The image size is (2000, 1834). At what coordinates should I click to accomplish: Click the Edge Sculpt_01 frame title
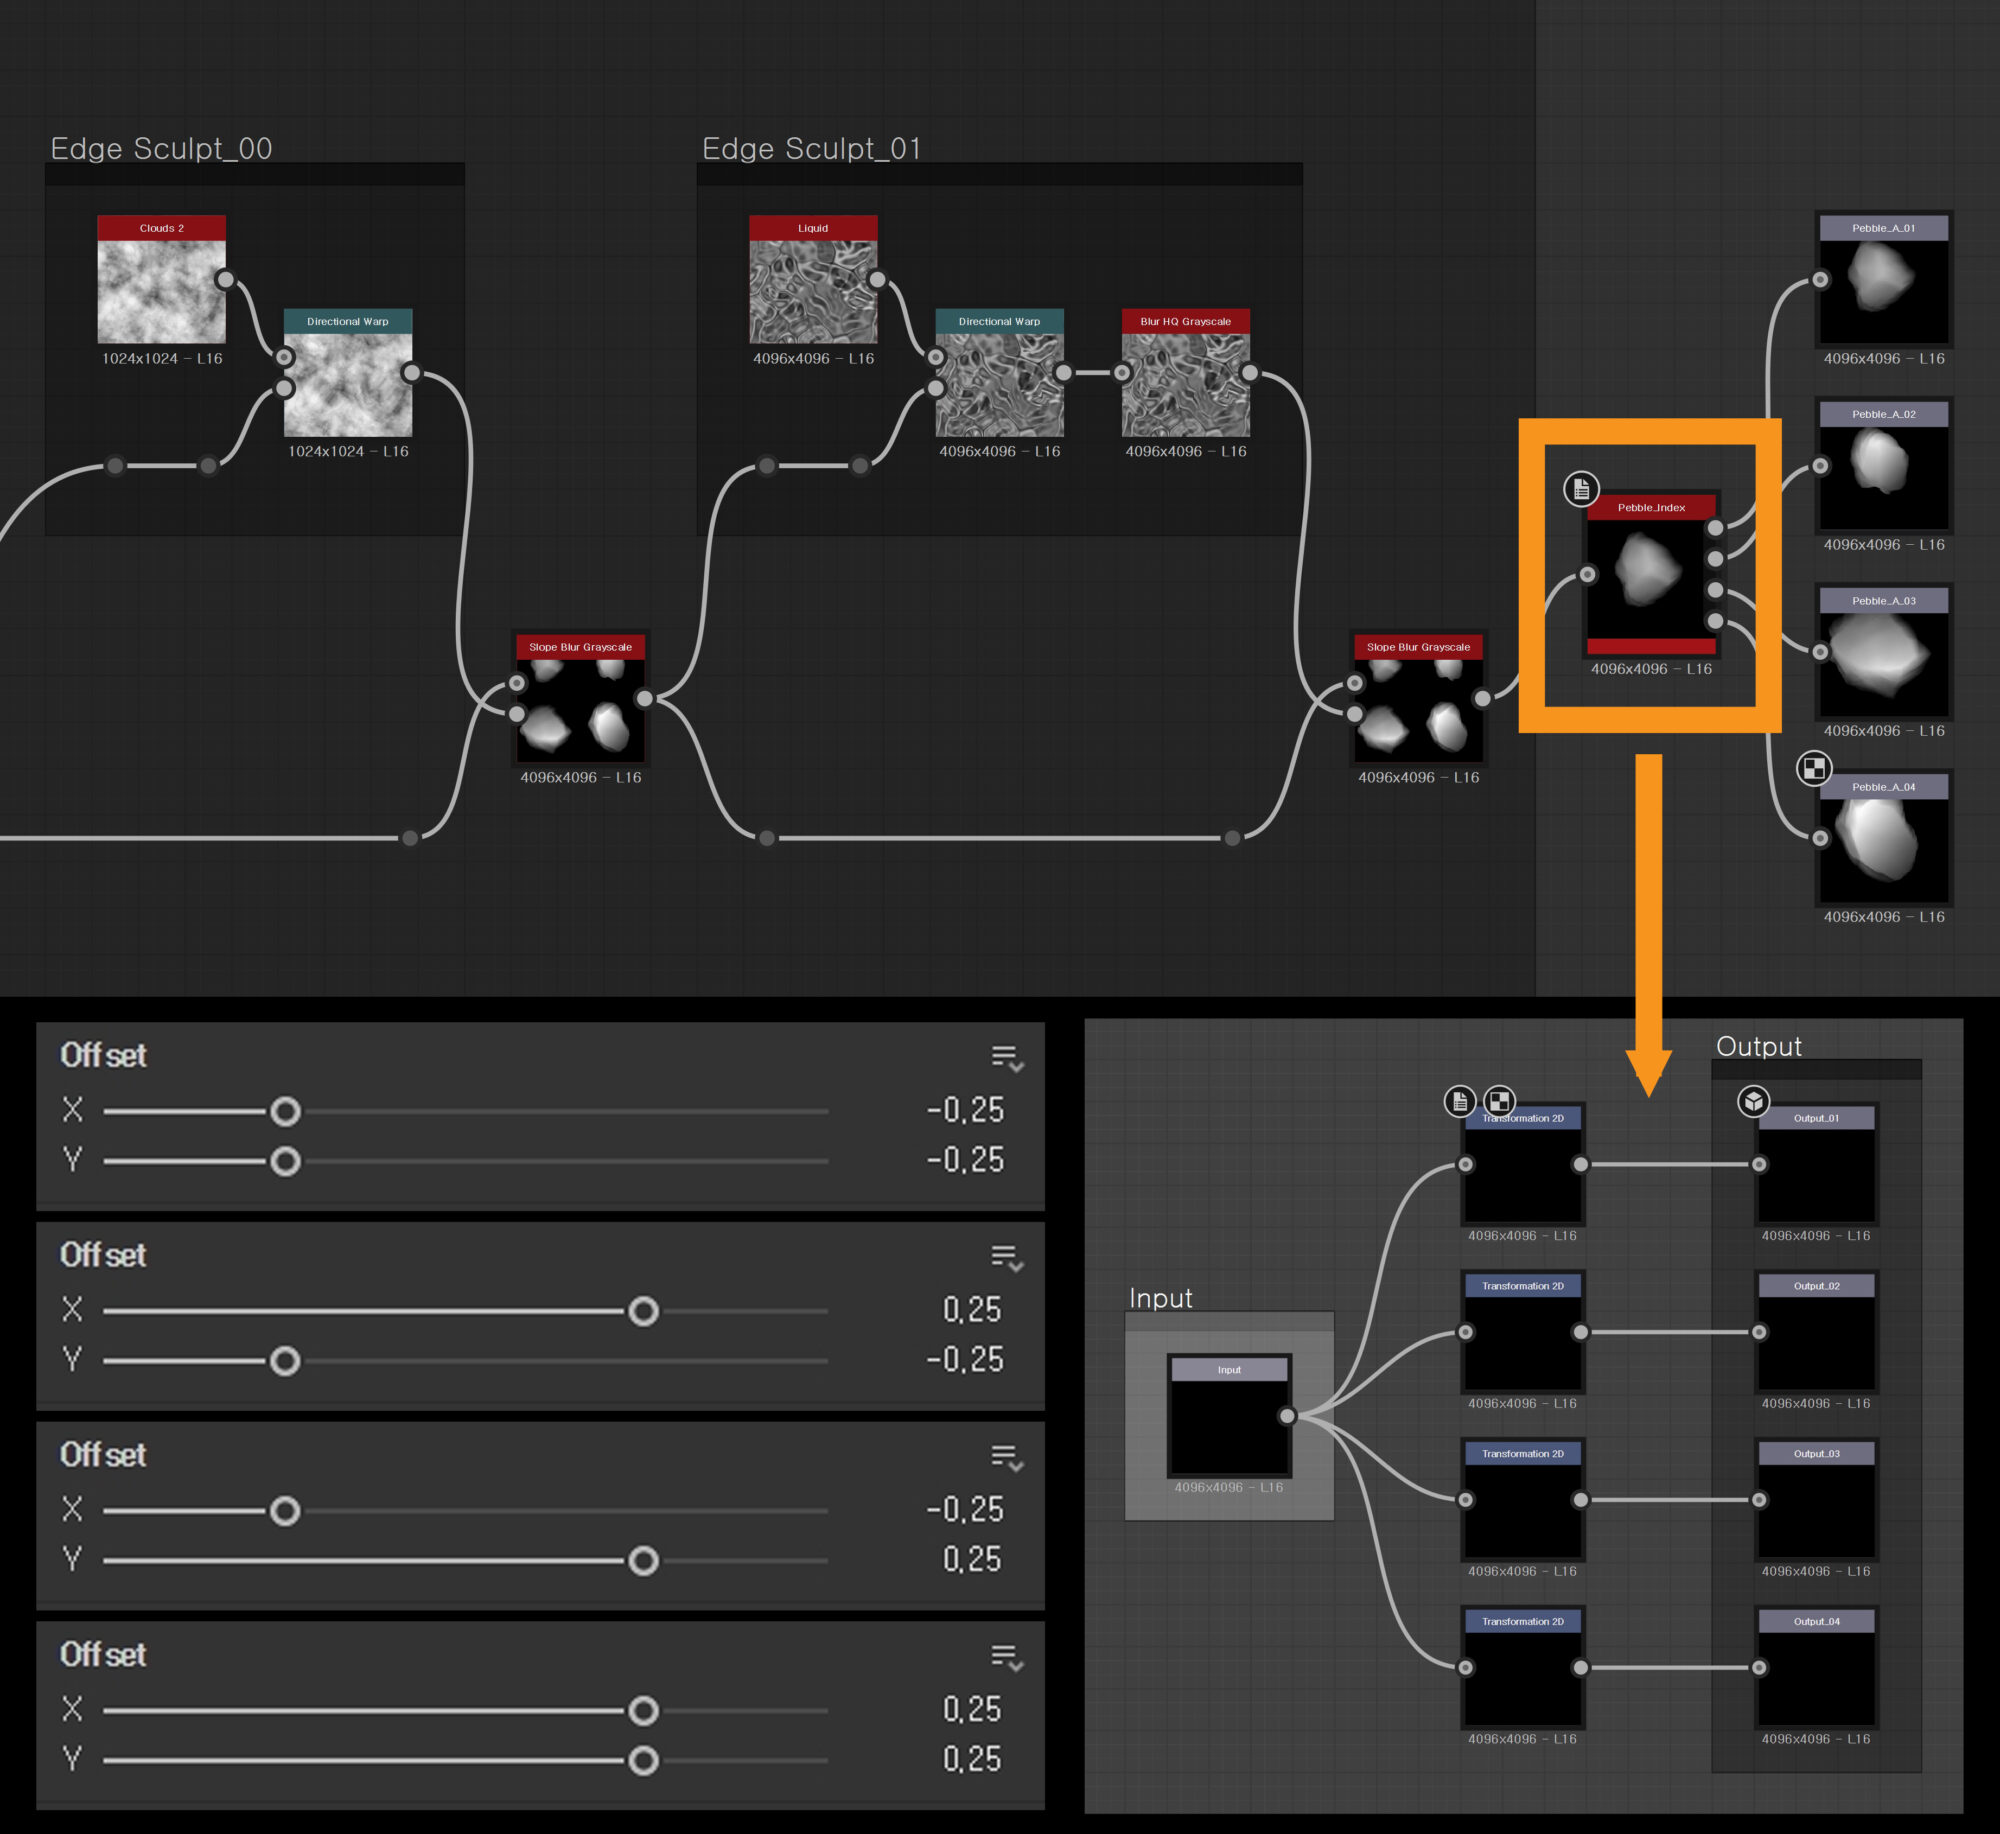(811, 149)
